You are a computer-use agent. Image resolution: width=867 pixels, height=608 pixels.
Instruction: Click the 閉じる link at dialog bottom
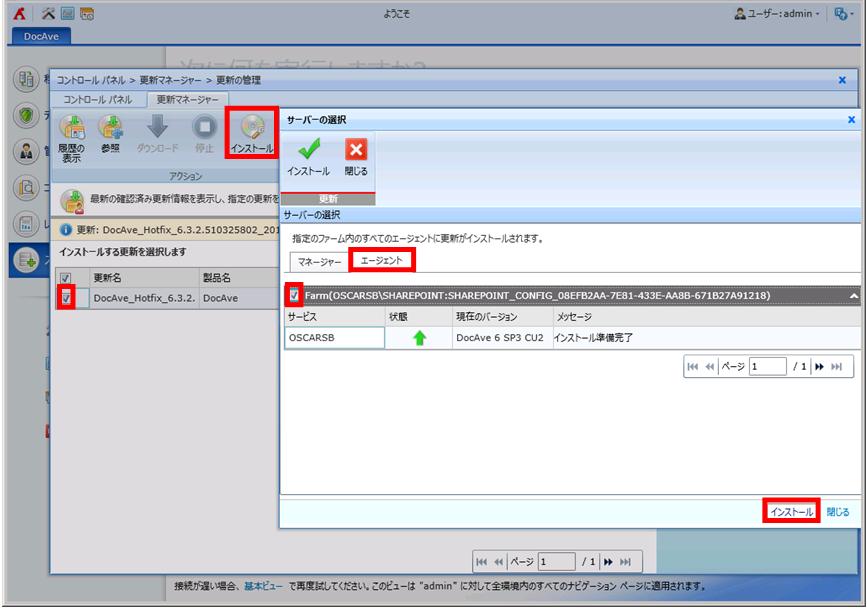(838, 512)
